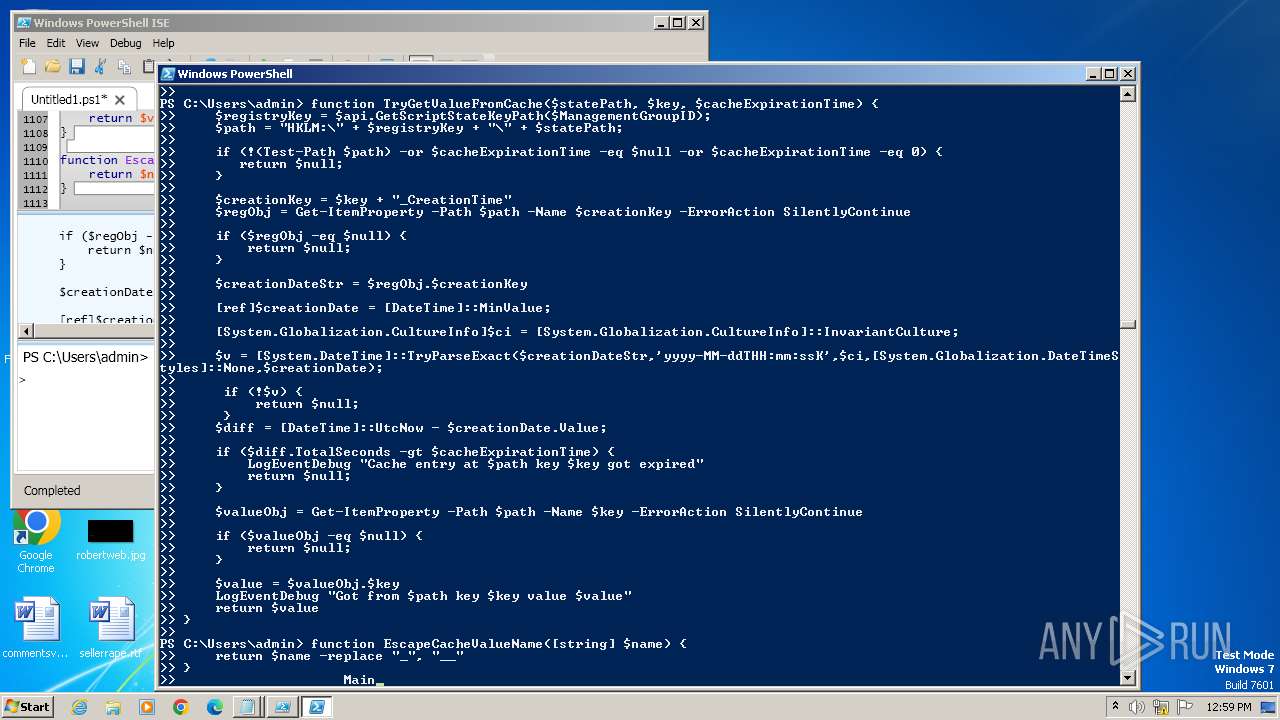The height and width of the screenshot is (720, 1280).
Task: Show hidden tray icons arrow
Action: 1115,707
